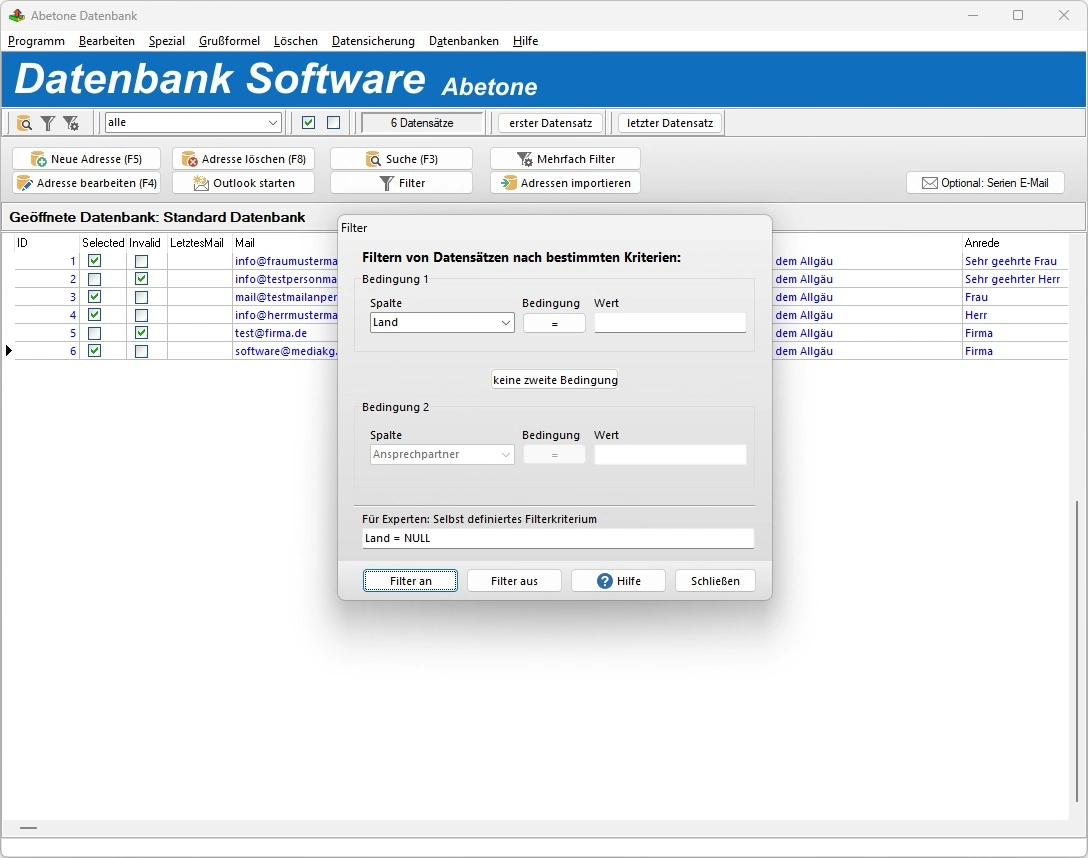Click the '=' operator in Bedingung 2
Viewport: 1088px width, 858px height.
pos(554,455)
